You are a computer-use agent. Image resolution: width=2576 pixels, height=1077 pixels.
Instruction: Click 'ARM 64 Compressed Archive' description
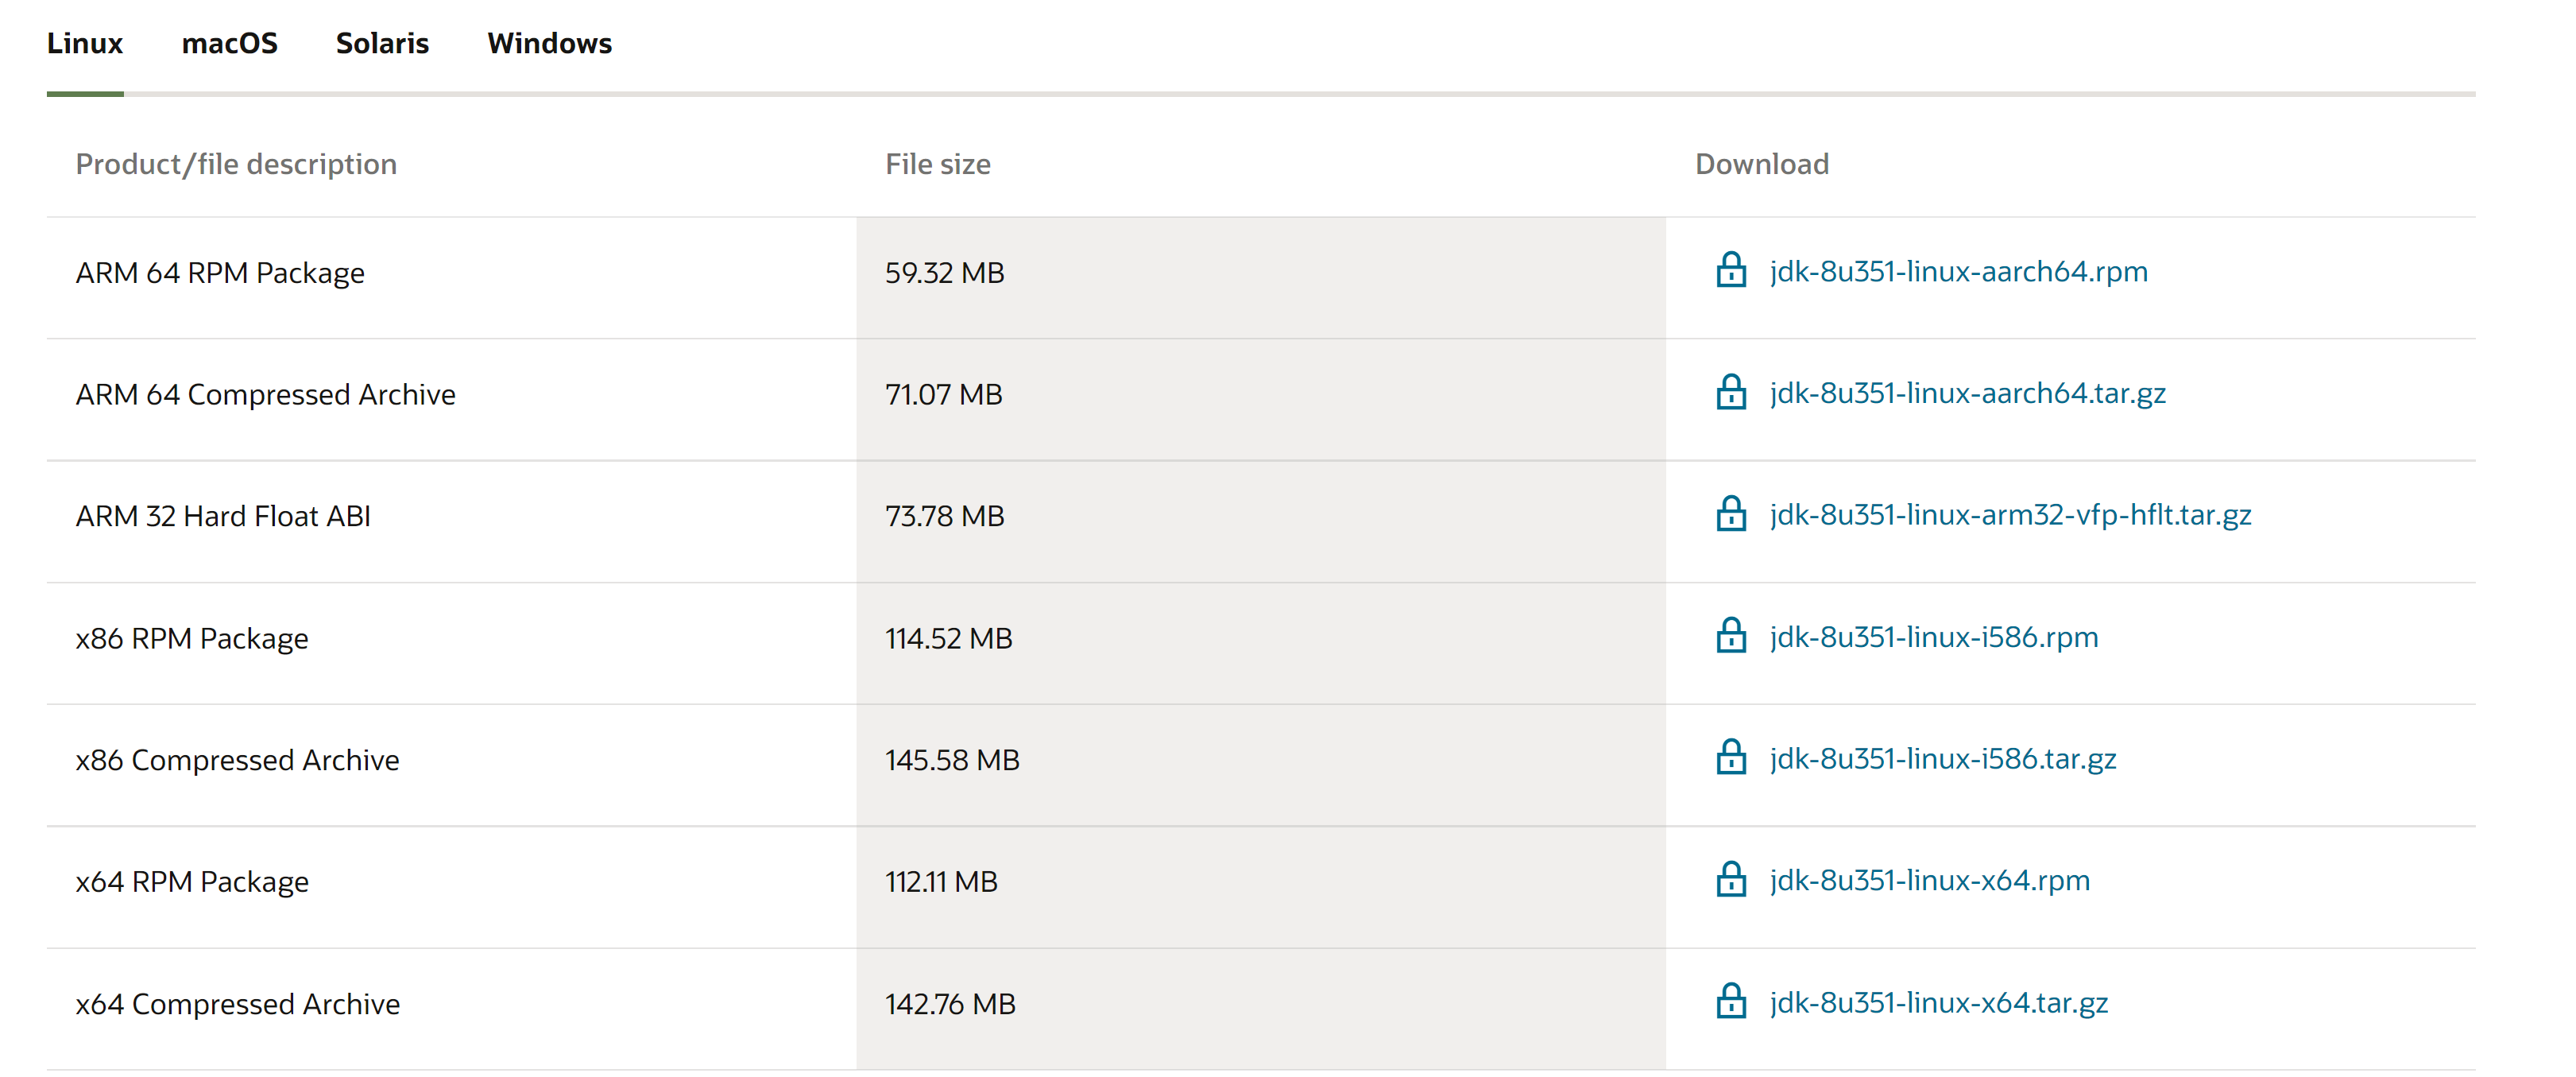[265, 395]
